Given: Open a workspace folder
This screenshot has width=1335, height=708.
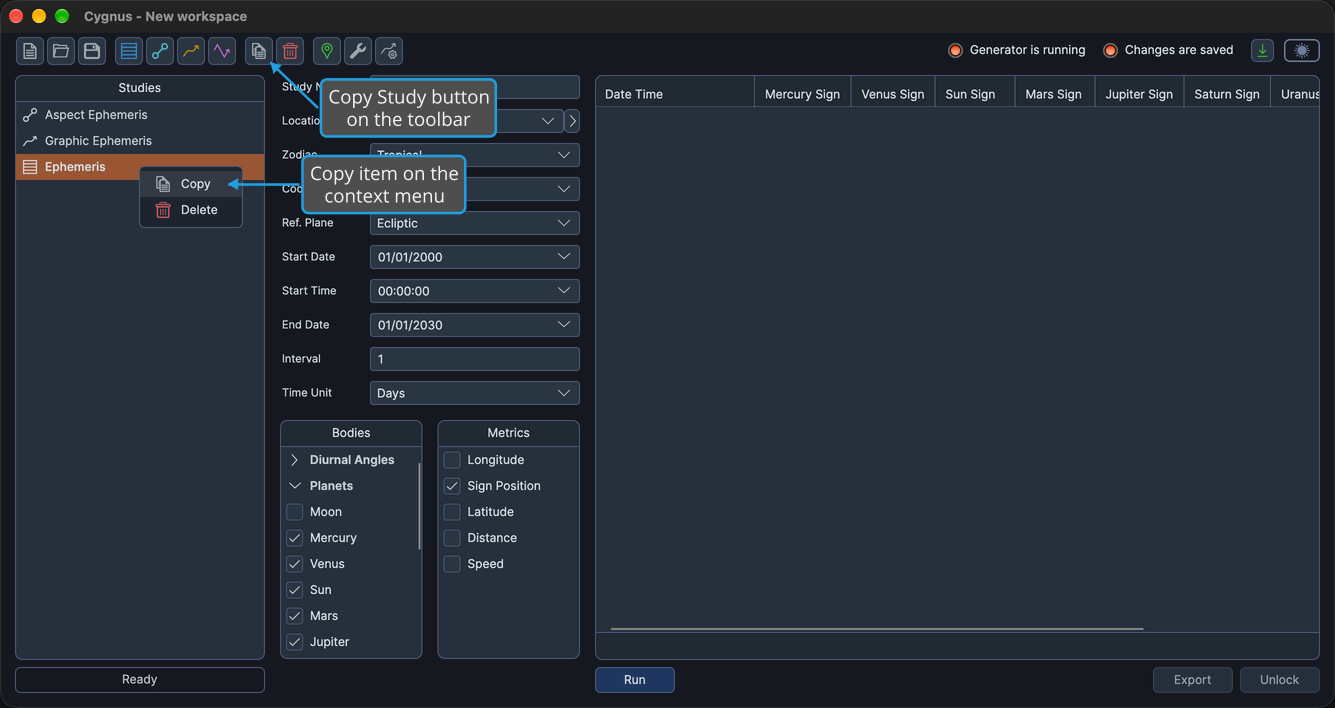Looking at the screenshot, I should point(61,51).
